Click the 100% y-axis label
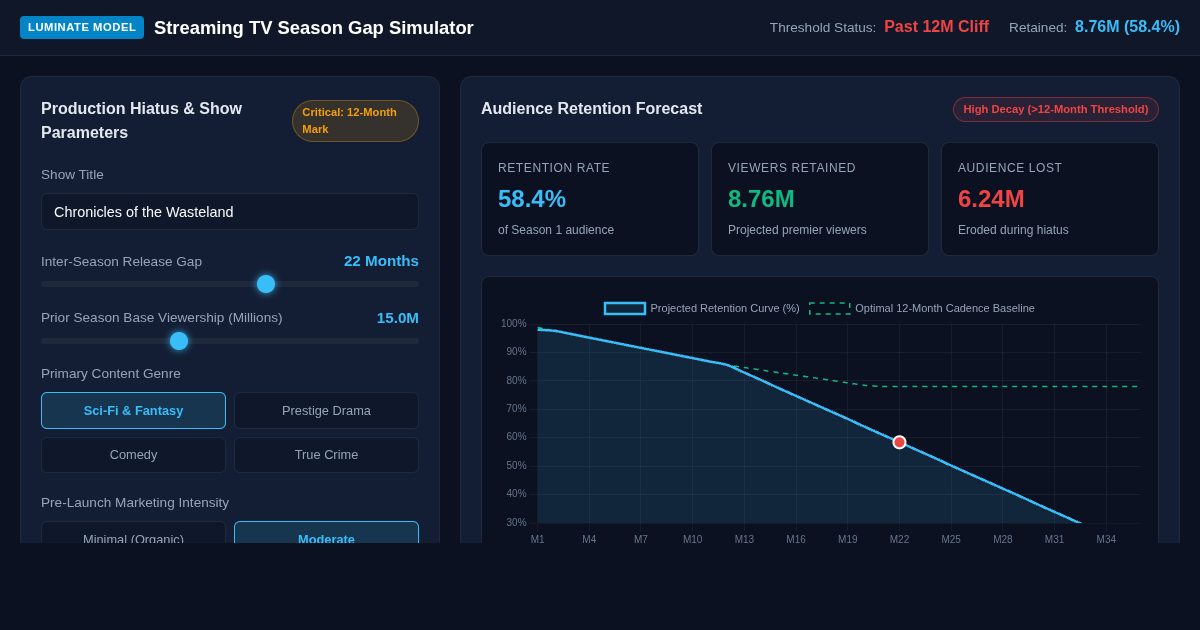1200x630 pixels. click(x=514, y=324)
